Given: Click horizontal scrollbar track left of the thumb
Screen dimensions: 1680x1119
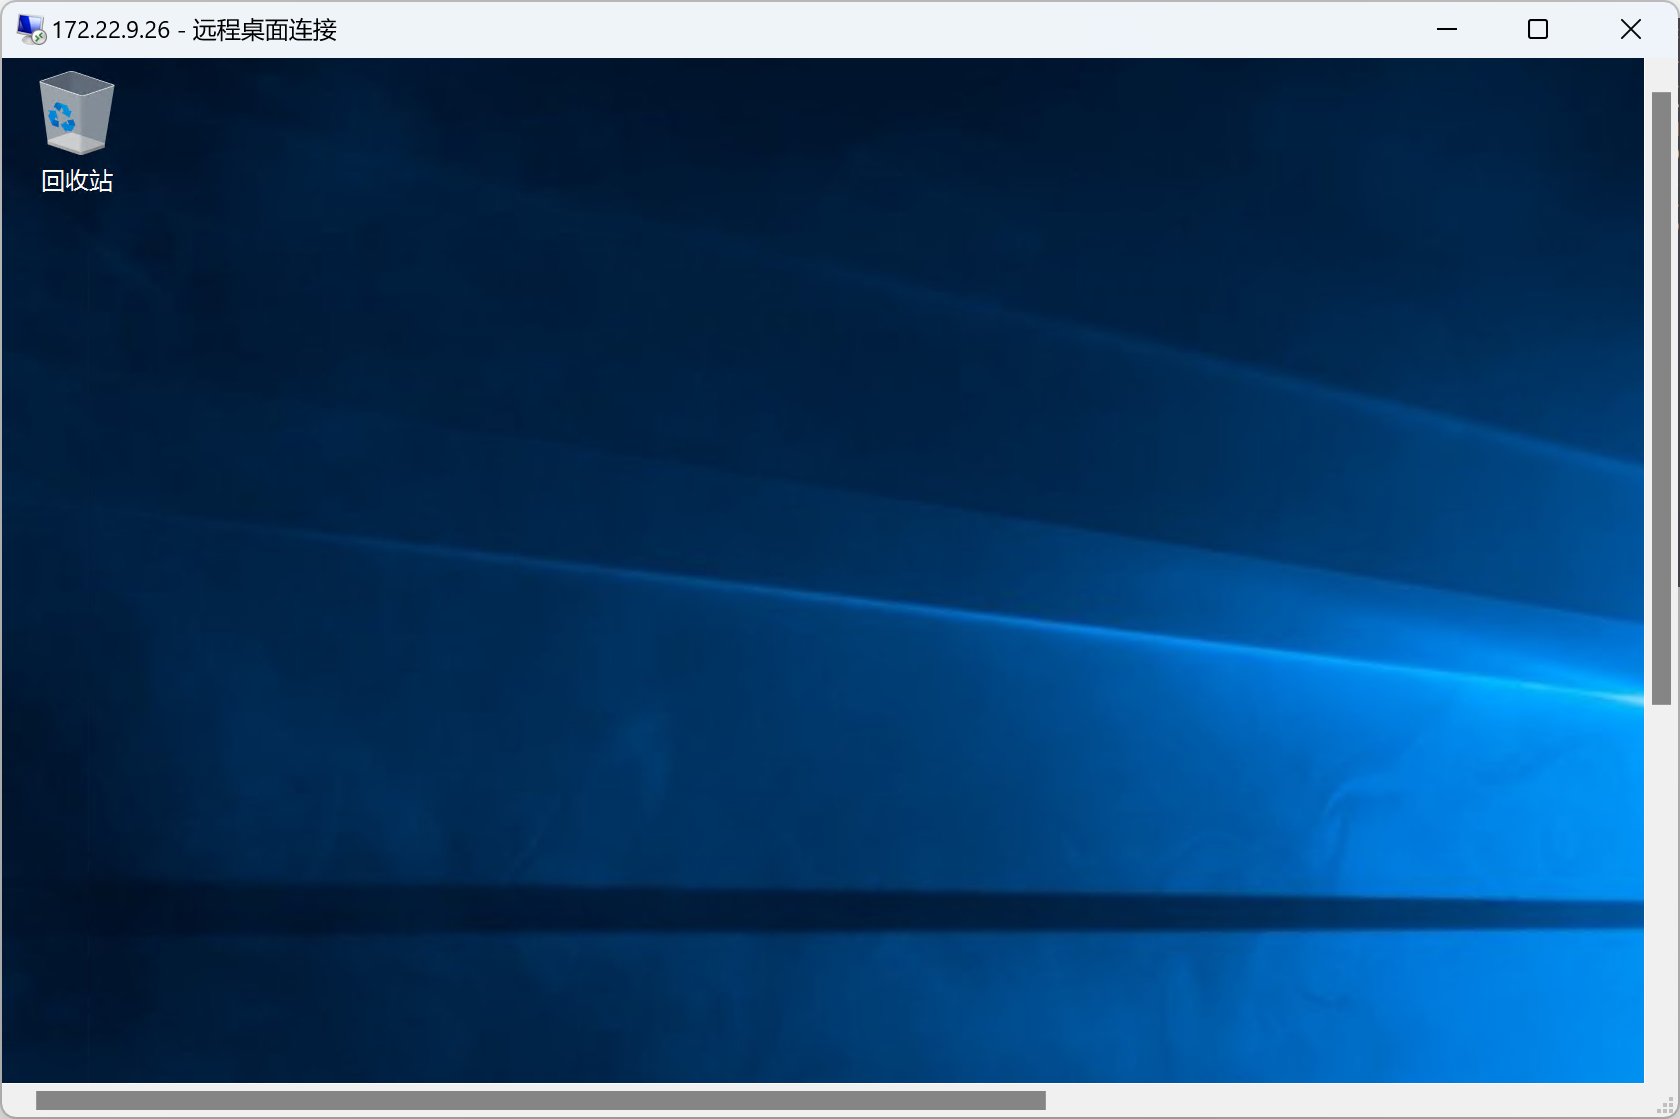Looking at the screenshot, I should point(18,1100).
